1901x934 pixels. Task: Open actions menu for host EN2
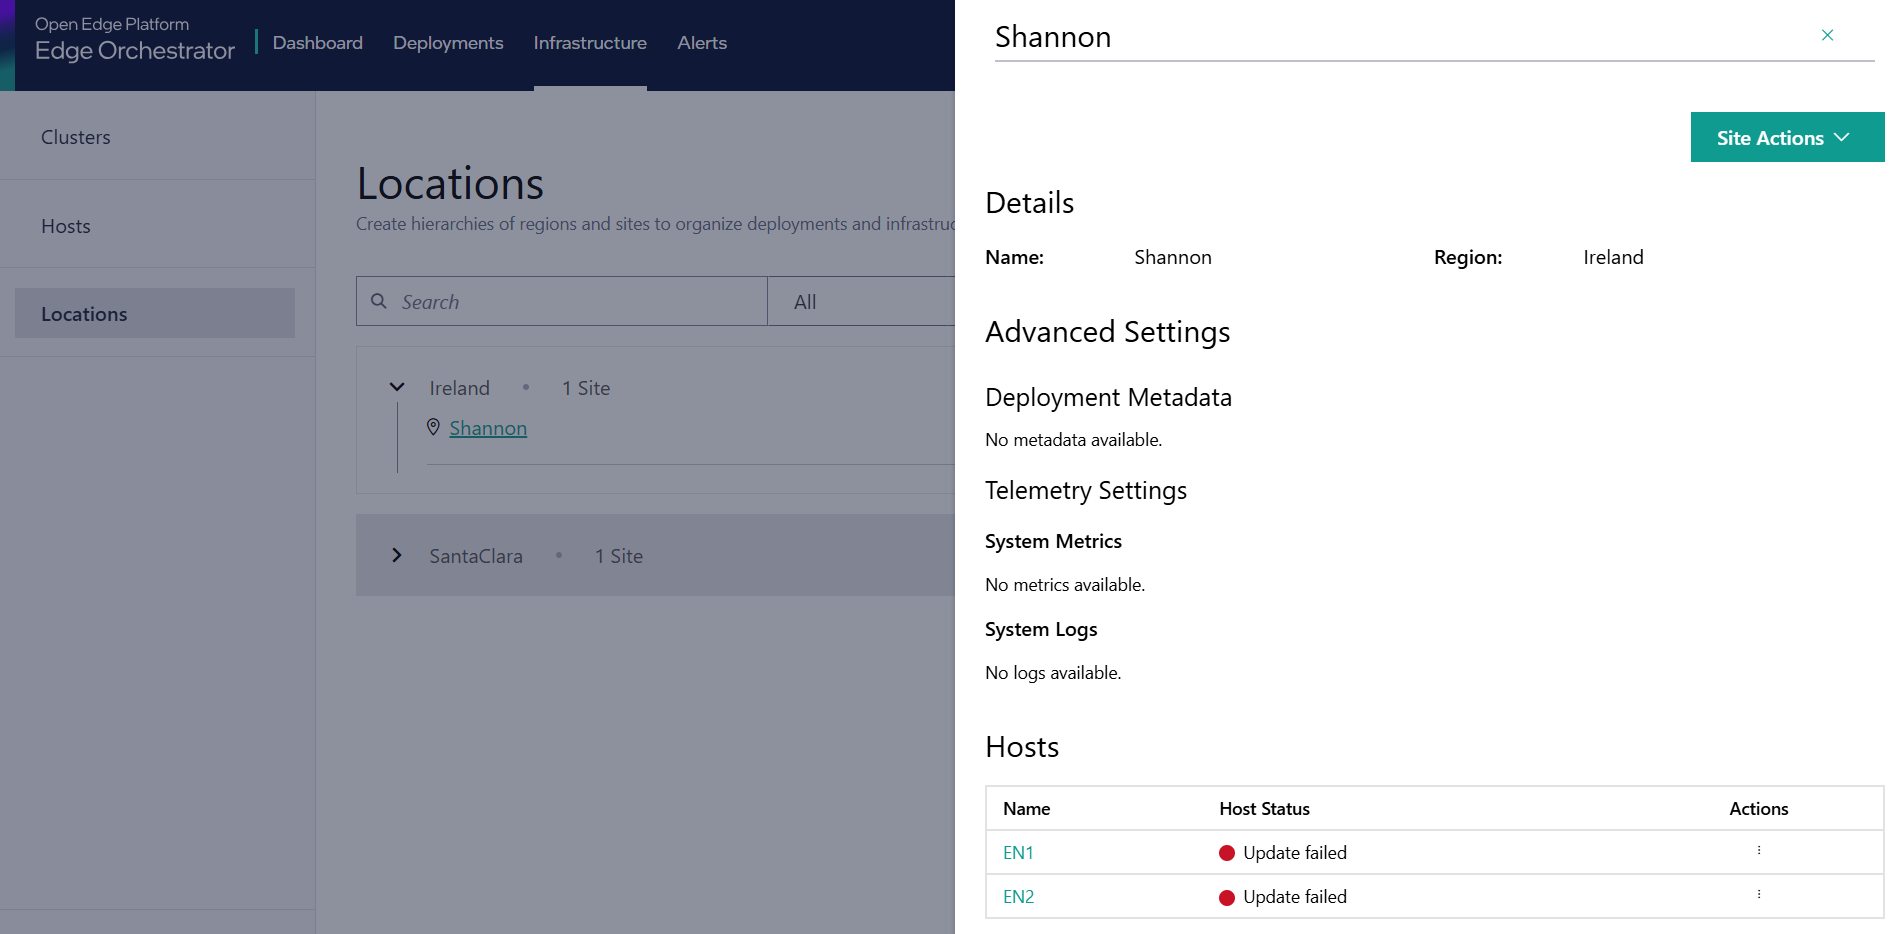point(1758,895)
